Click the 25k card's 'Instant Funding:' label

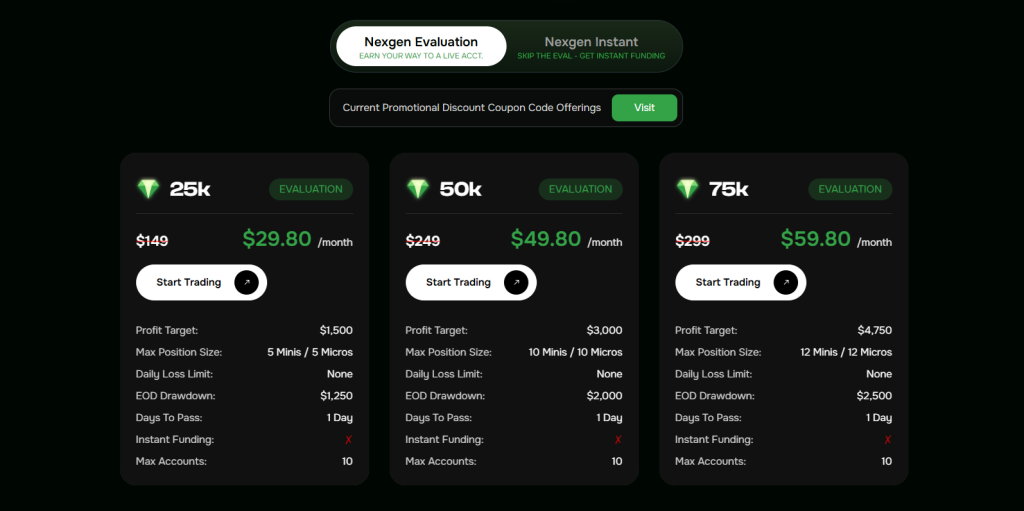pos(175,440)
